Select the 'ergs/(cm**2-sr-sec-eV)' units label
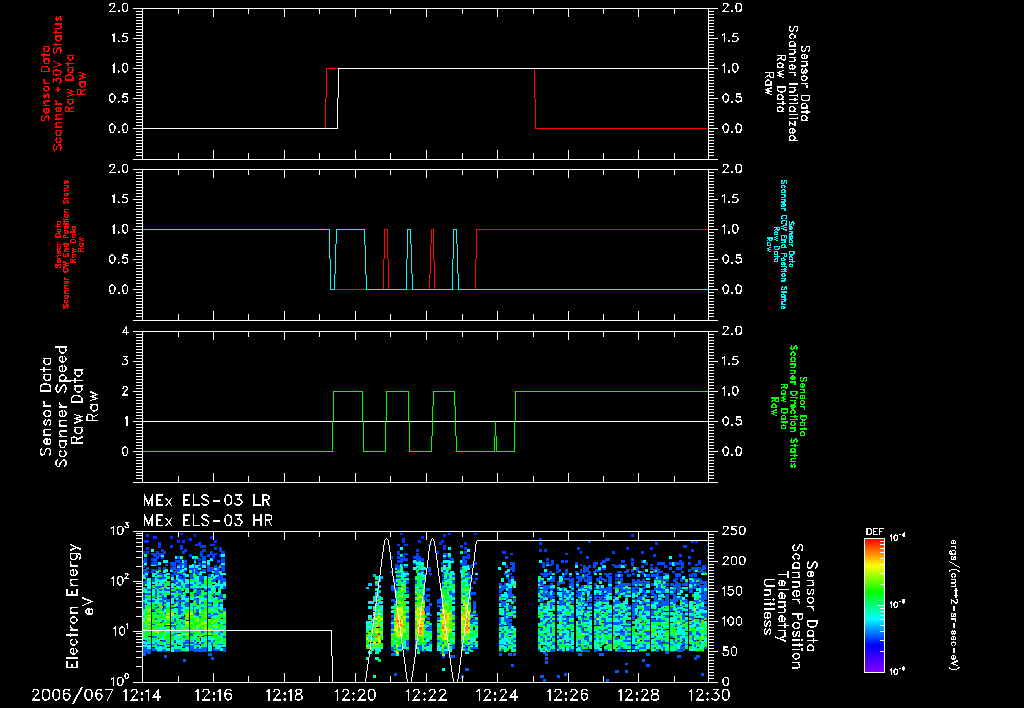This screenshot has height=708, width=1024. tap(953, 605)
